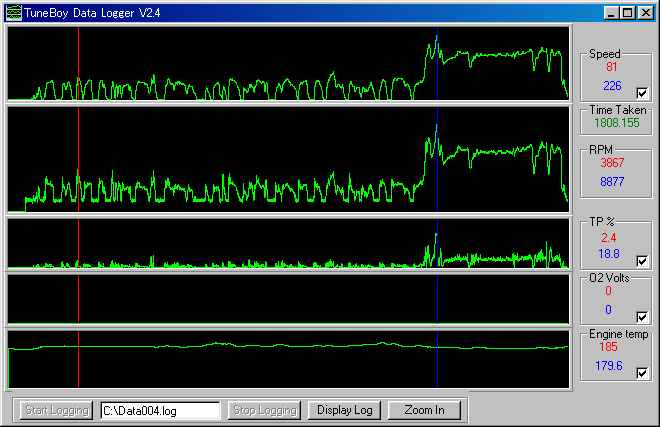Click the Time Taken value 1808.155
Screen dimensions: 660x427
(617, 123)
